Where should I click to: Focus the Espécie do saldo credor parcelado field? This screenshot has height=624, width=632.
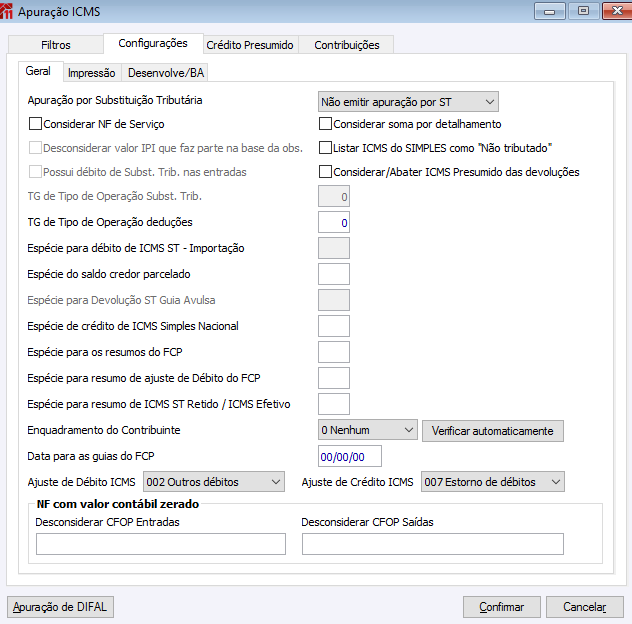click(x=334, y=274)
